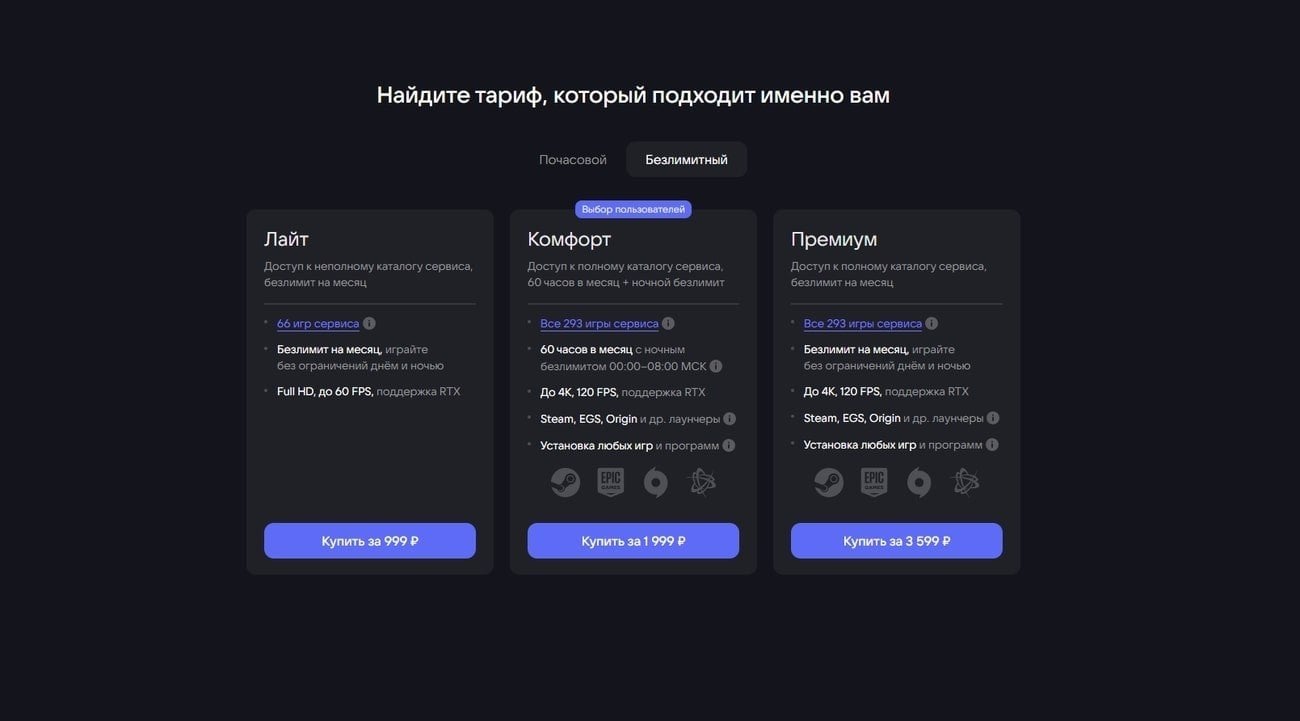Image resolution: width=1300 pixels, height=721 pixels.
Task: Show info for Премиум Установка любых игр
Action: pyautogui.click(x=992, y=445)
